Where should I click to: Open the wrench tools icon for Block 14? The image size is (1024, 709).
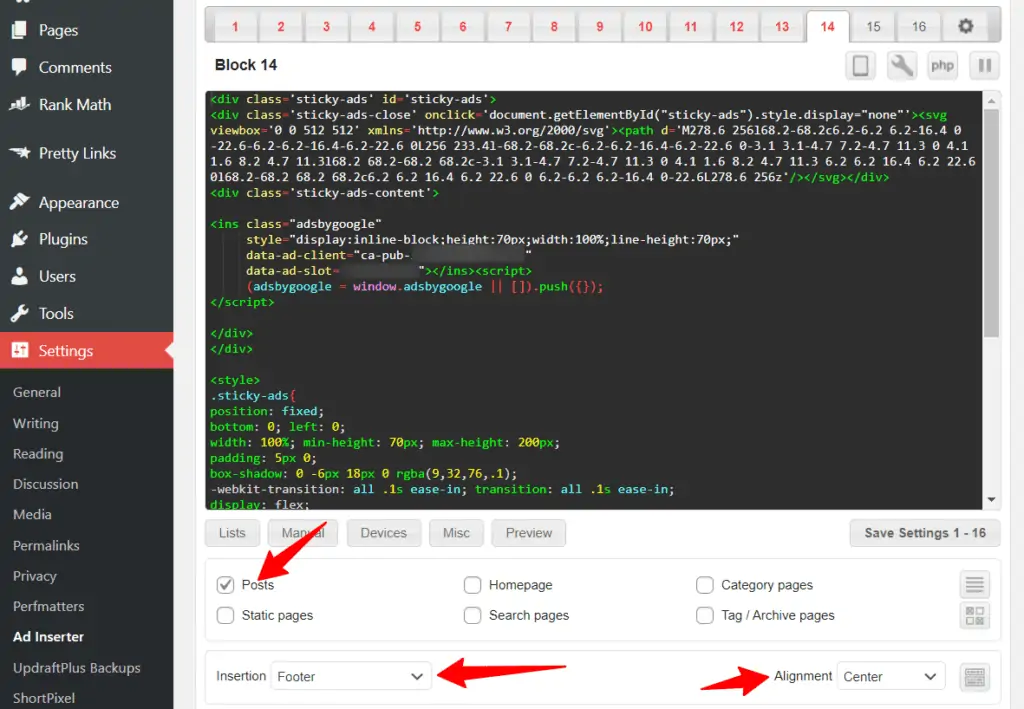click(x=901, y=65)
